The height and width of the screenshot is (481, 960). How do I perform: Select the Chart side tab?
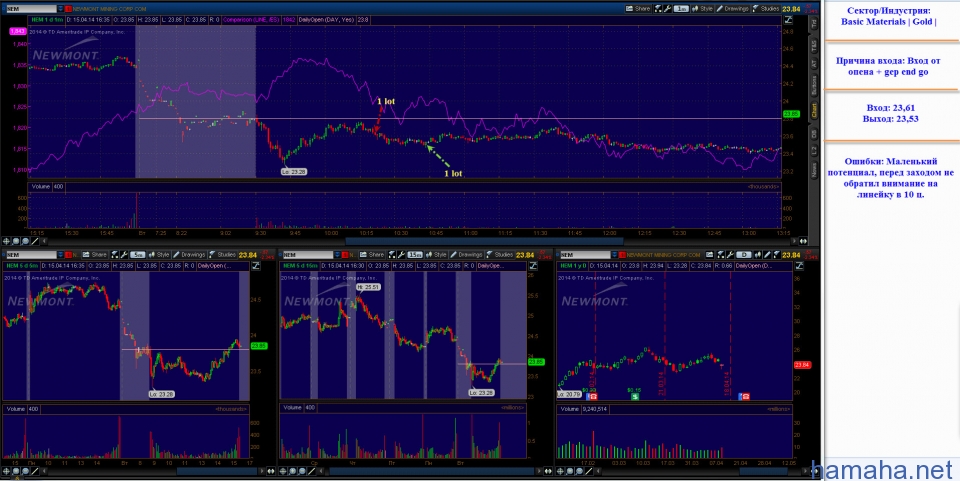pos(814,111)
